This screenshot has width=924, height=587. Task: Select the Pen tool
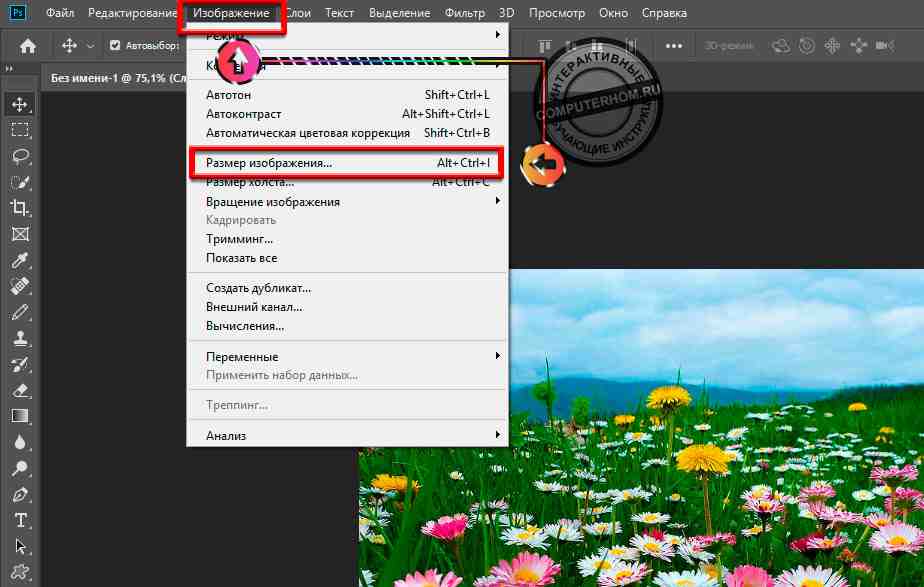19,494
